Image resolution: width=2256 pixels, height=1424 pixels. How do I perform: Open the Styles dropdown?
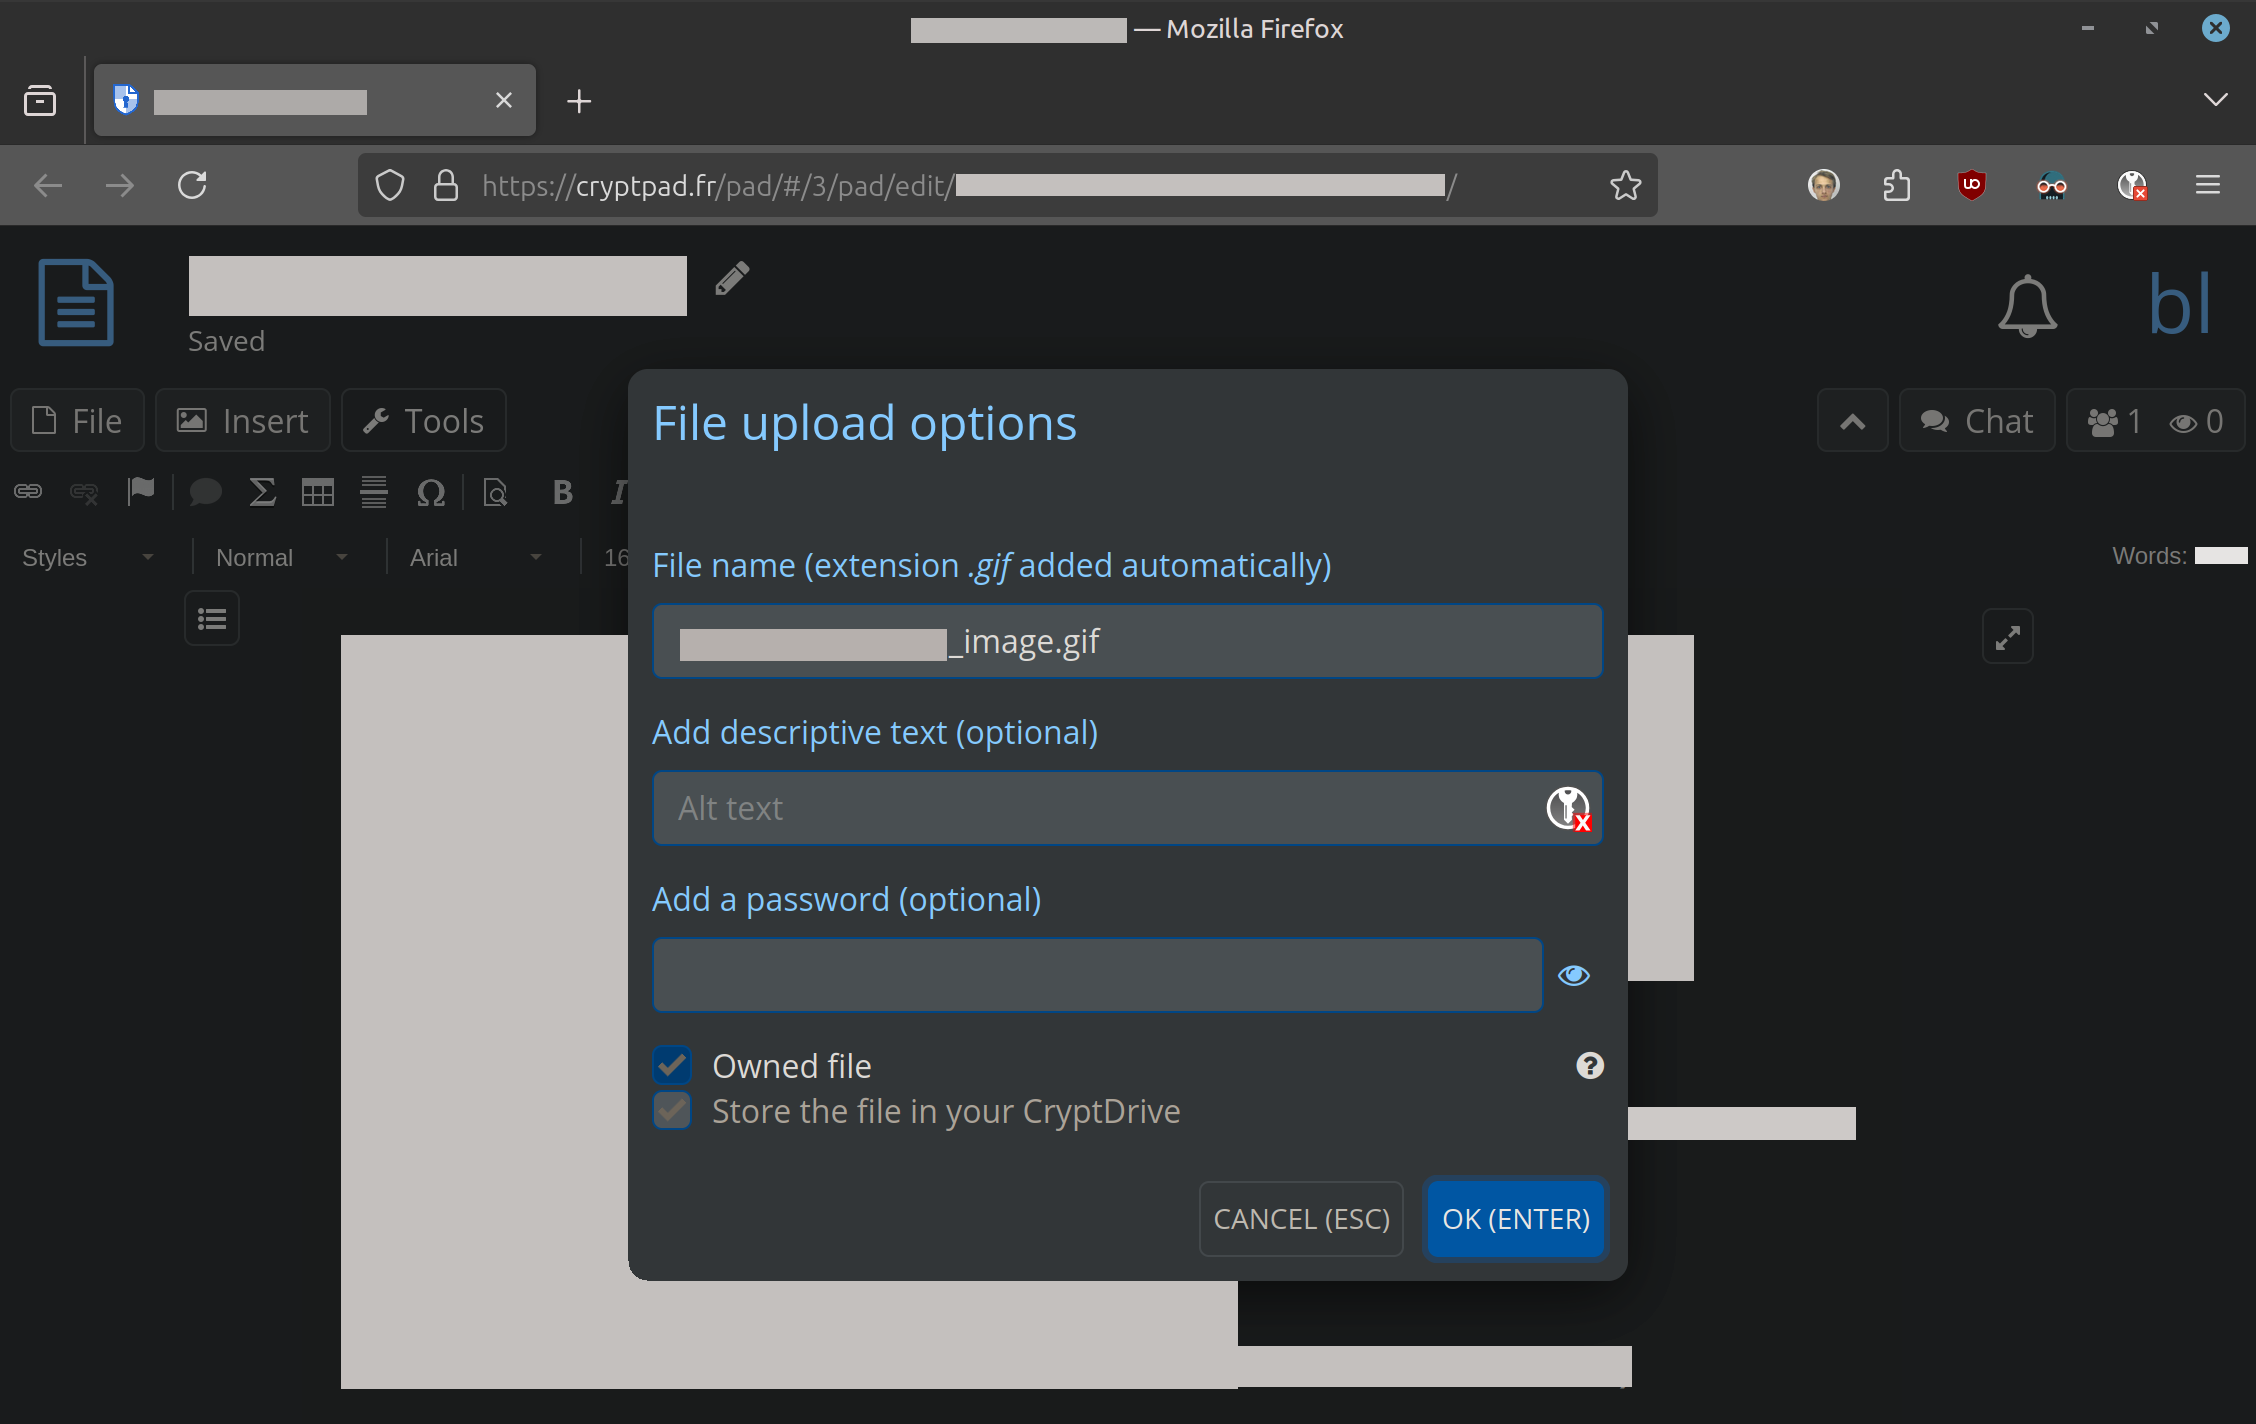pos(88,557)
